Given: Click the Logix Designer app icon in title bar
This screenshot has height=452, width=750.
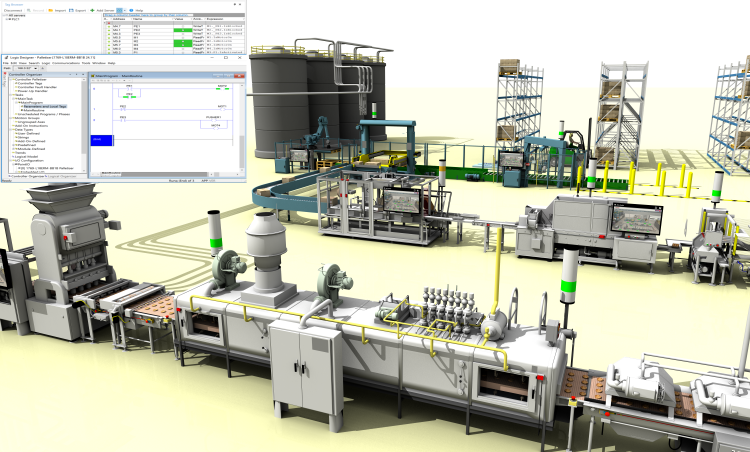Looking at the screenshot, I should pyautogui.click(x=6, y=57).
